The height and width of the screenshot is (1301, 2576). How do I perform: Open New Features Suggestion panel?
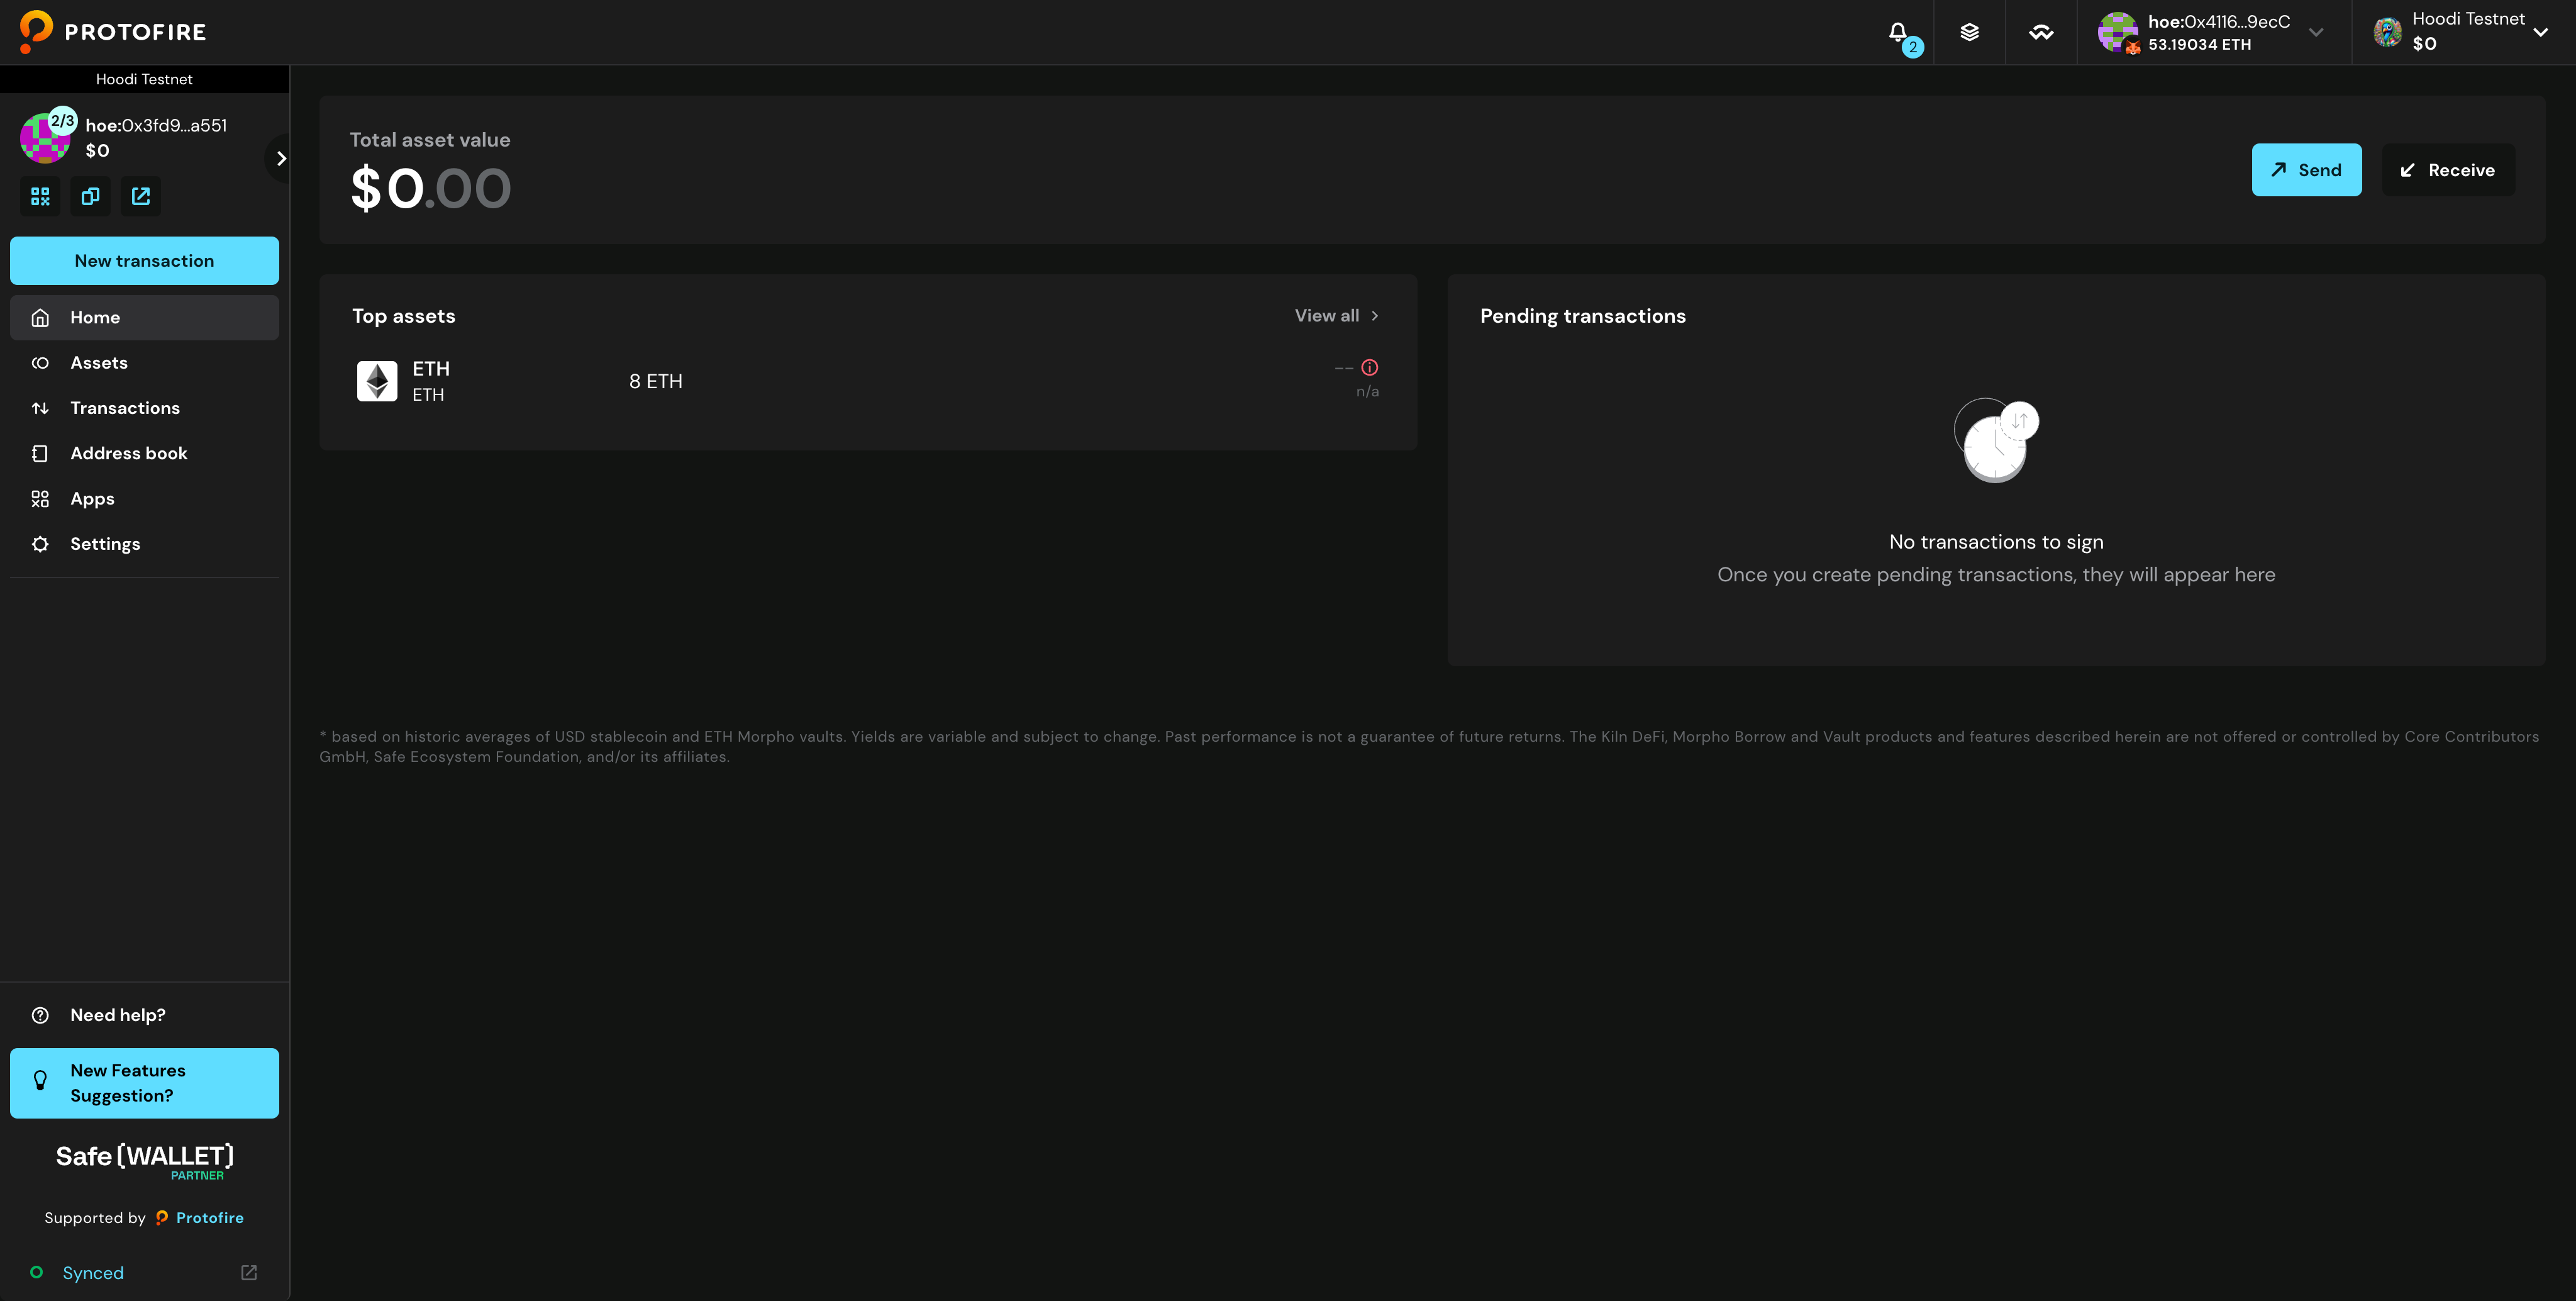tap(144, 1082)
